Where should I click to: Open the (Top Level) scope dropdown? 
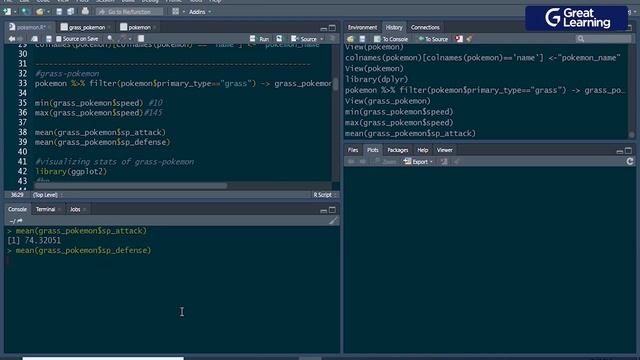click(47, 195)
